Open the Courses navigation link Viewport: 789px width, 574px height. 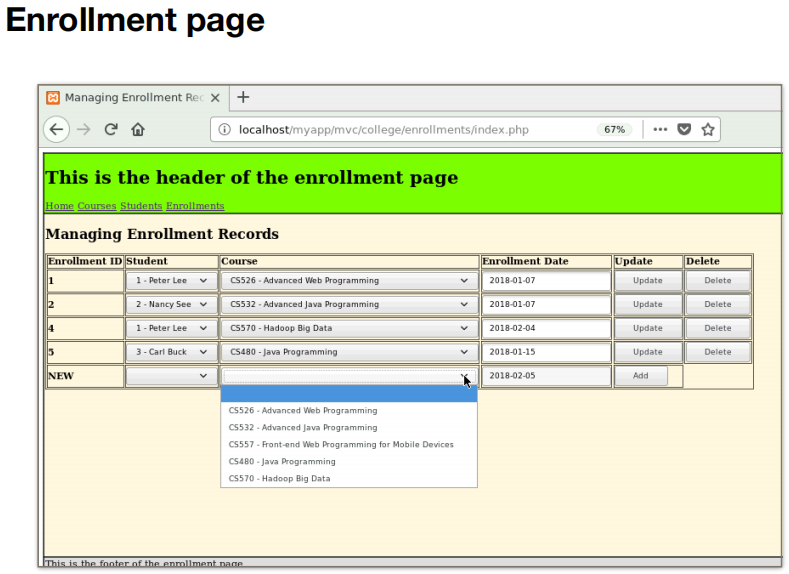click(97, 206)
